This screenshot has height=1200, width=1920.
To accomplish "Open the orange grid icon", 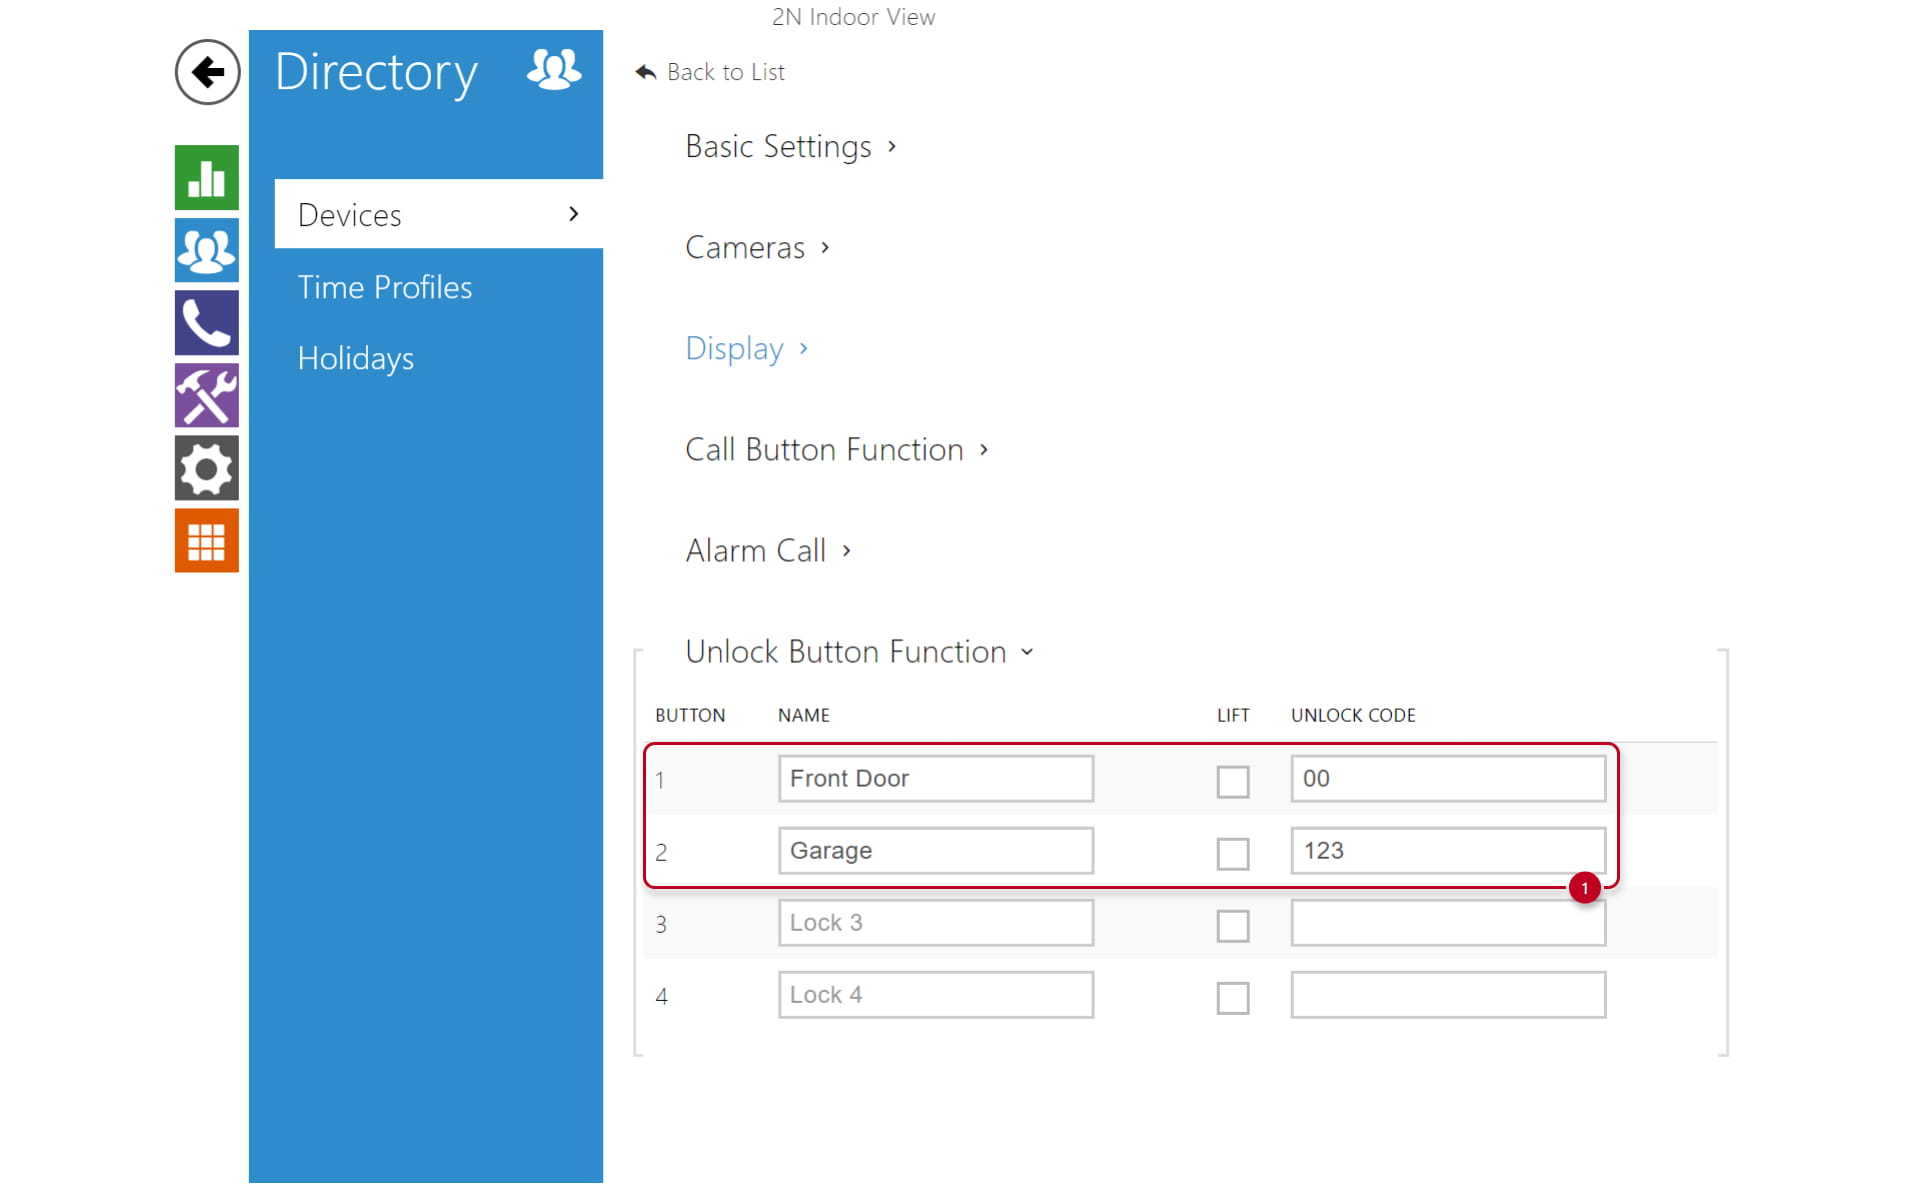I will [207, 541].
